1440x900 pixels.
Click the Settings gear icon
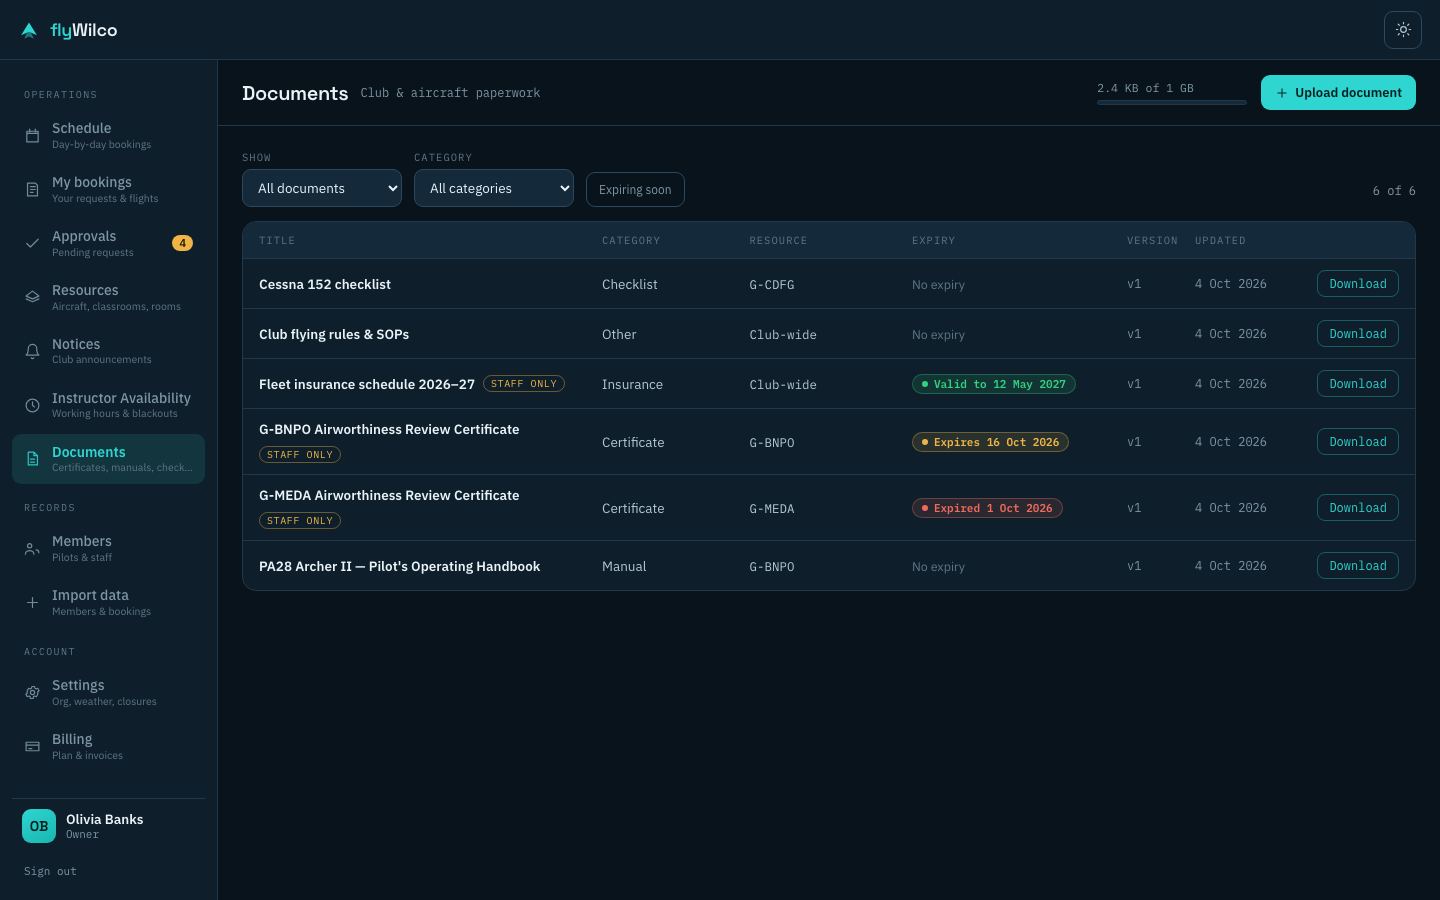pos(32,692)
